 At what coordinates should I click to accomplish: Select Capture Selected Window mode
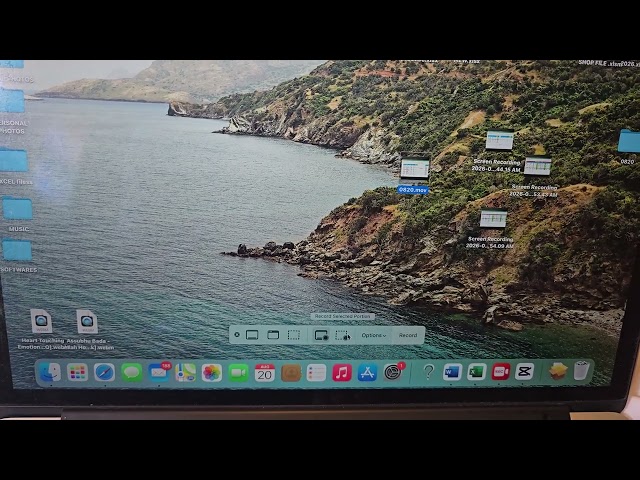tap(273, 335)
